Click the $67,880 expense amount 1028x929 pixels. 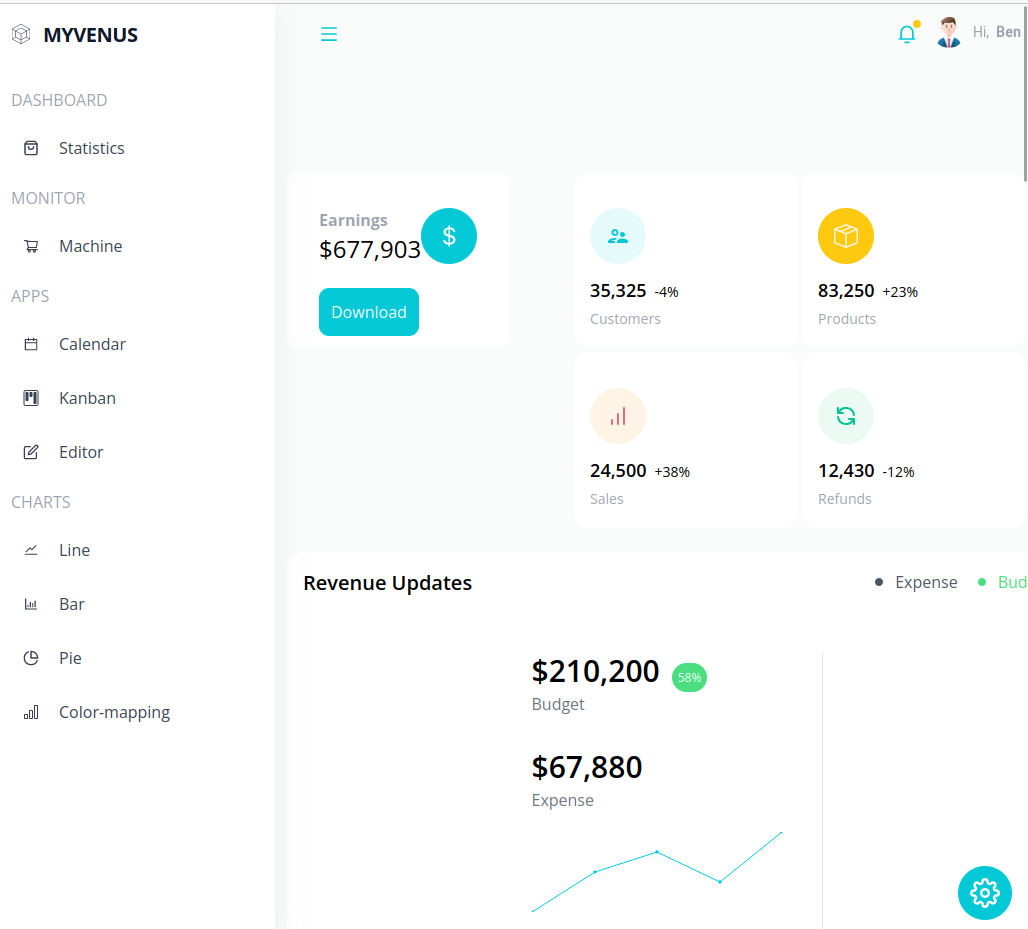pyautogui.click(x=587, y=768)
